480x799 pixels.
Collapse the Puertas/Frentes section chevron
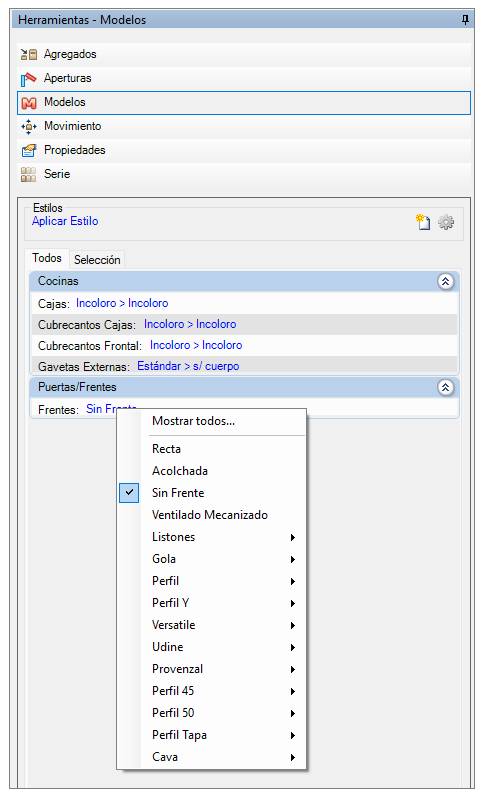coord(445,387)
